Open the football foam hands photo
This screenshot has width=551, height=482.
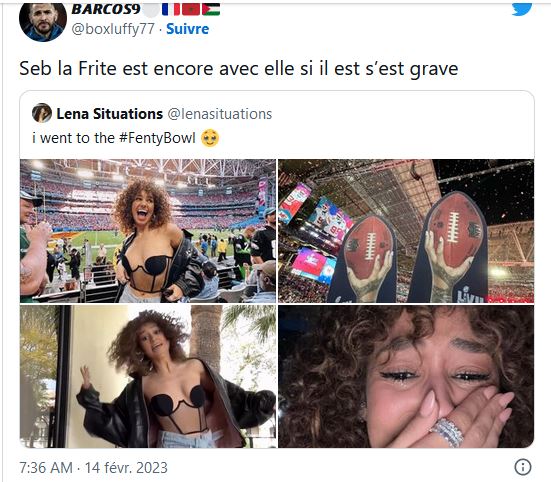coord(406,231)
